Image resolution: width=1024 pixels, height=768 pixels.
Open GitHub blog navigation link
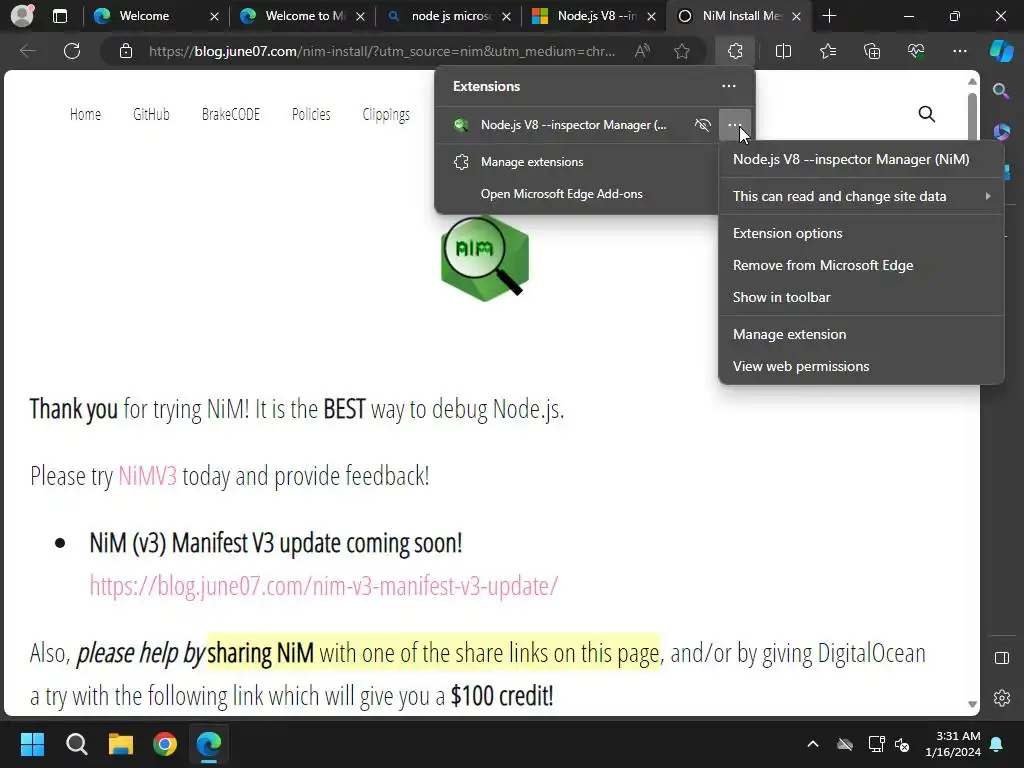click(152, 114)
